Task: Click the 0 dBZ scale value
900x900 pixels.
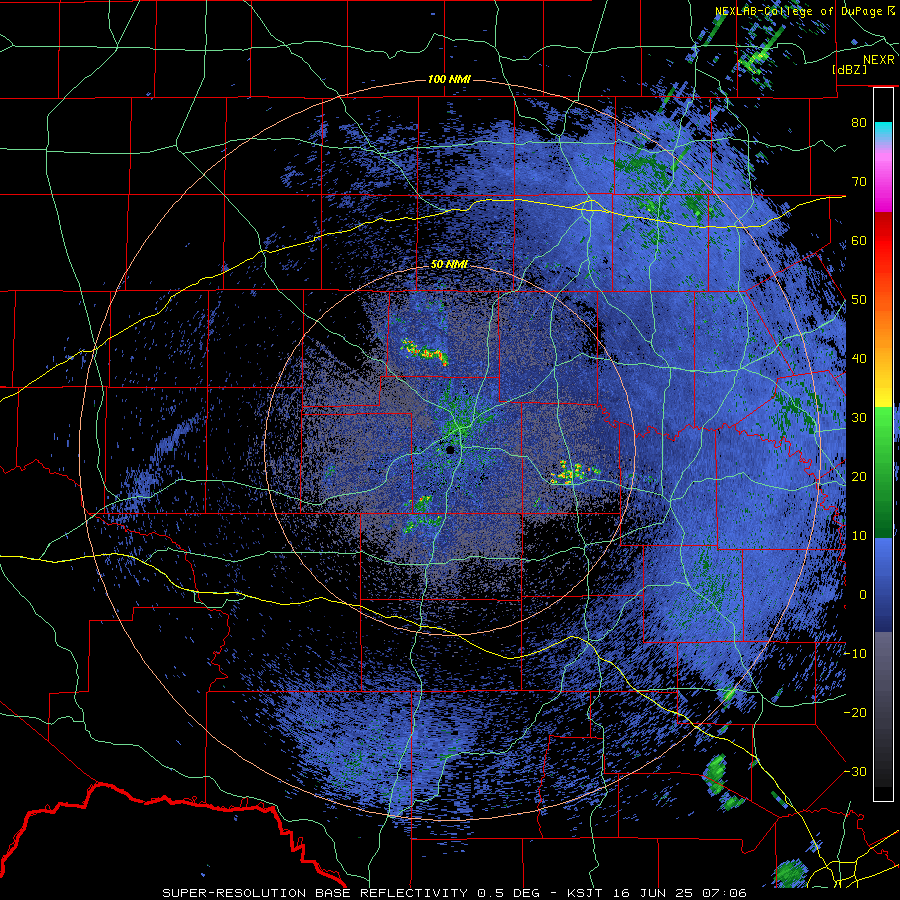Action: tap(863, 595)
